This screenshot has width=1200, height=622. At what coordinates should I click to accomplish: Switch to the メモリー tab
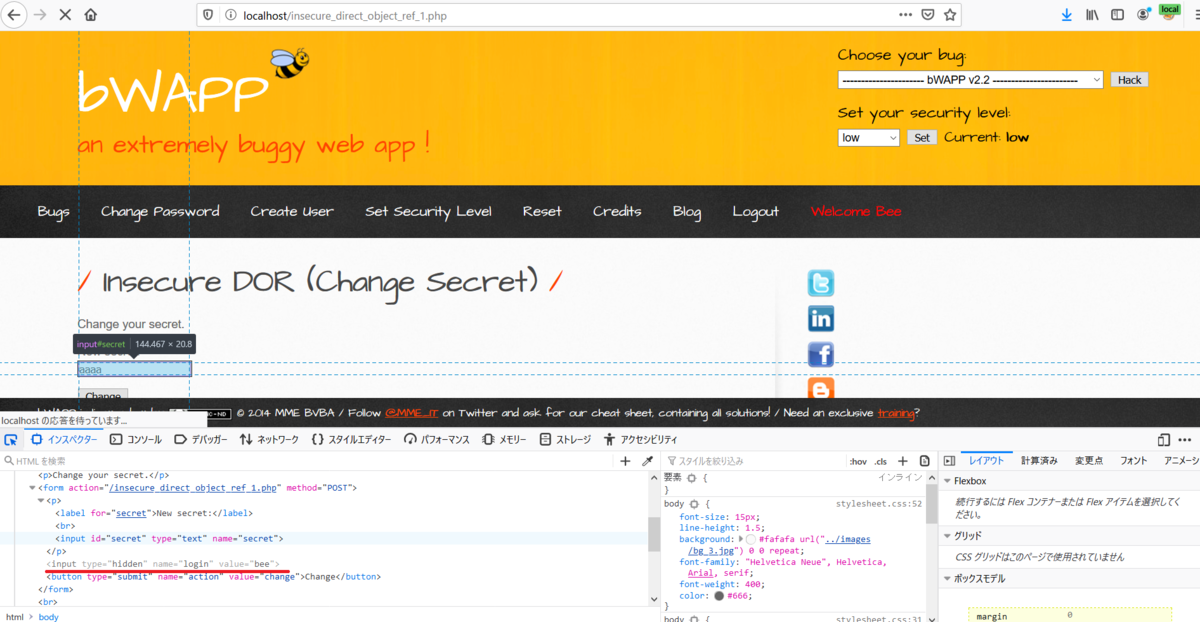[x=504, y=439]
